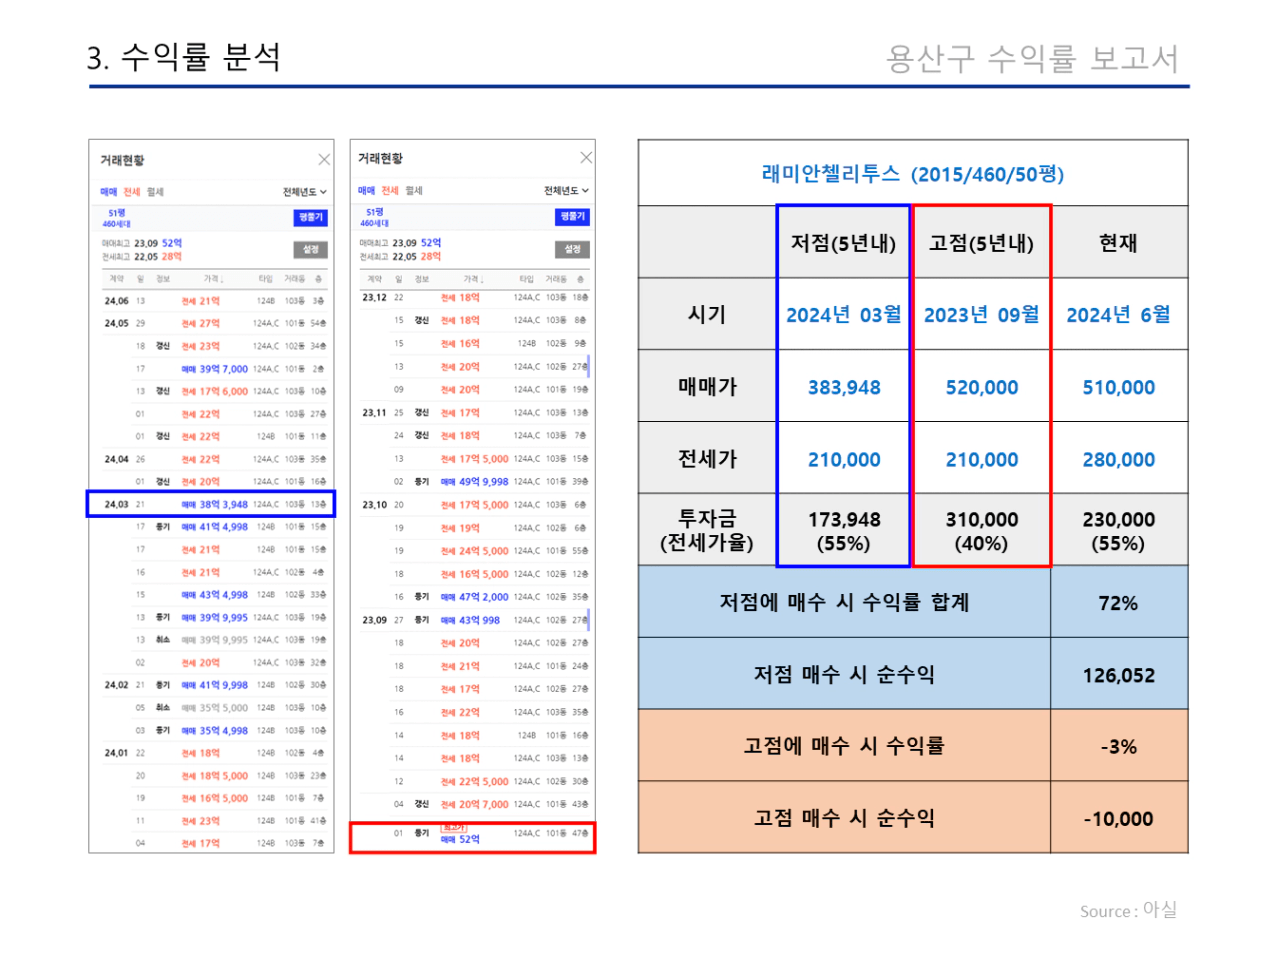Select the 전세 18억 5,000 transaction row
Screen dimensions: 1277x958
coord(214,776)
